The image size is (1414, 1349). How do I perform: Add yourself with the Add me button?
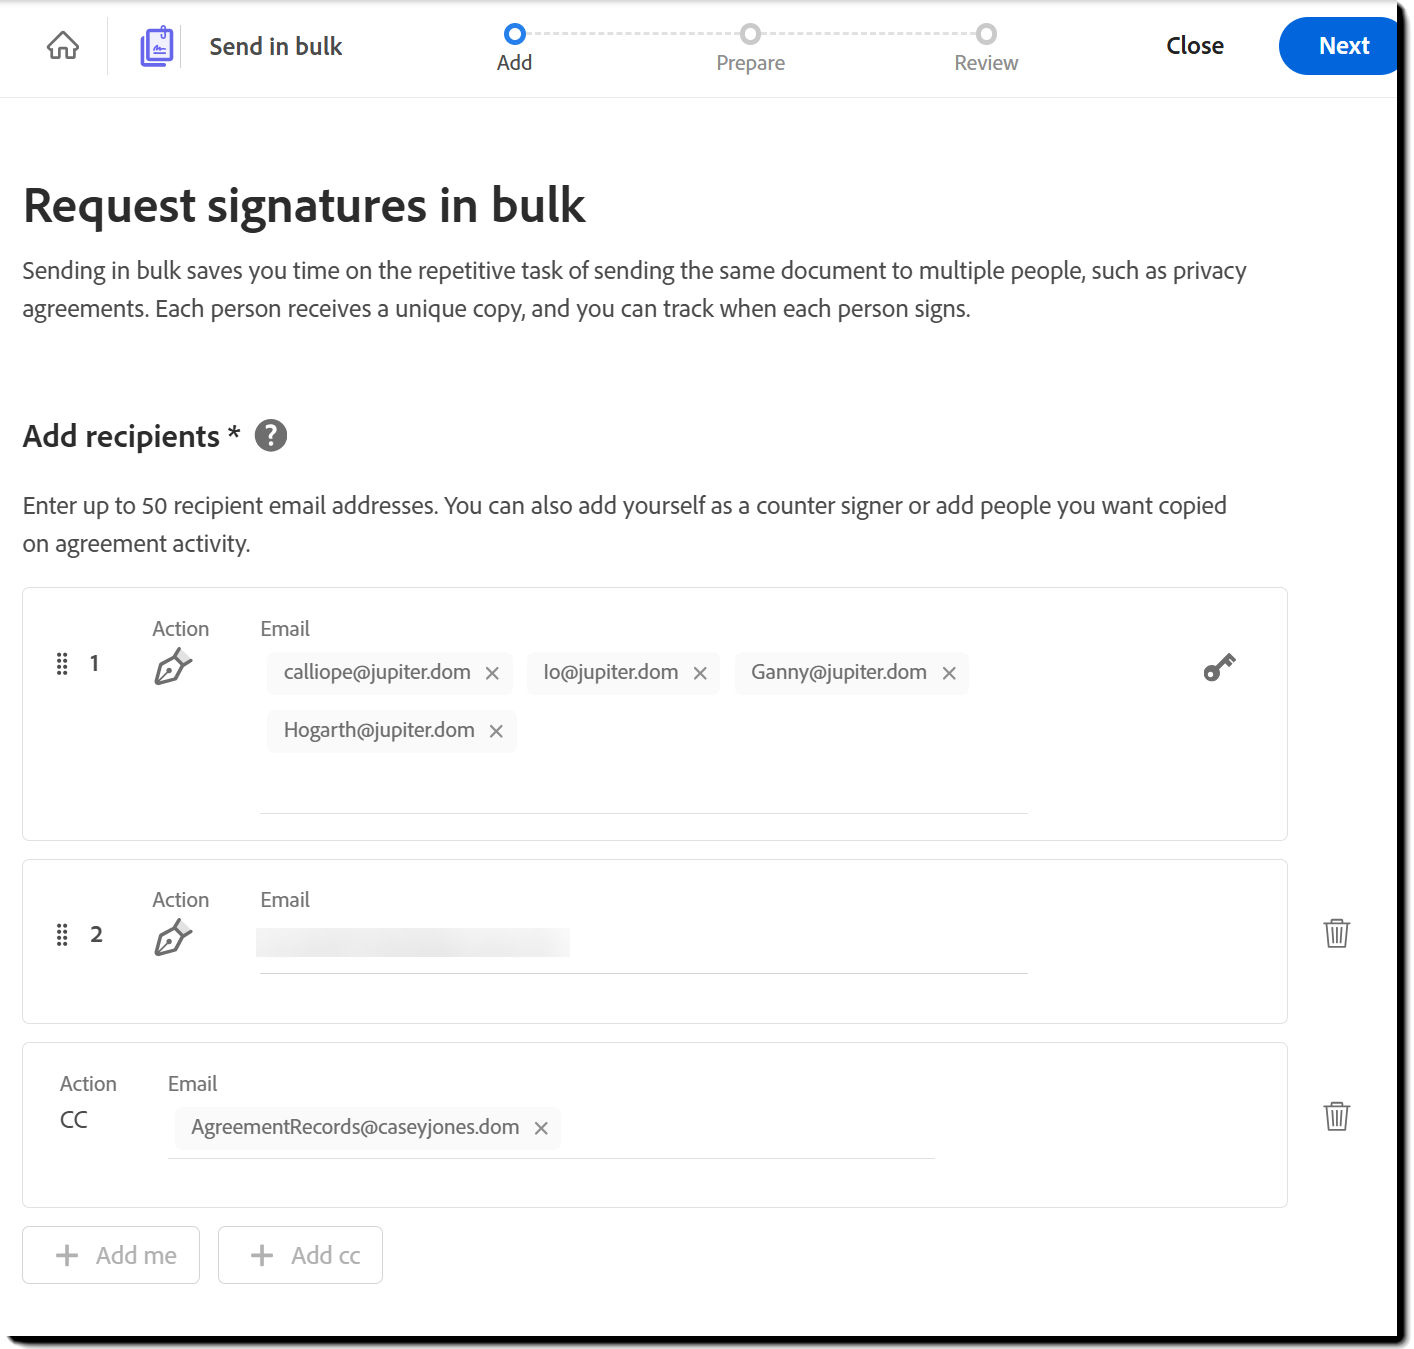coord(110,1255)
